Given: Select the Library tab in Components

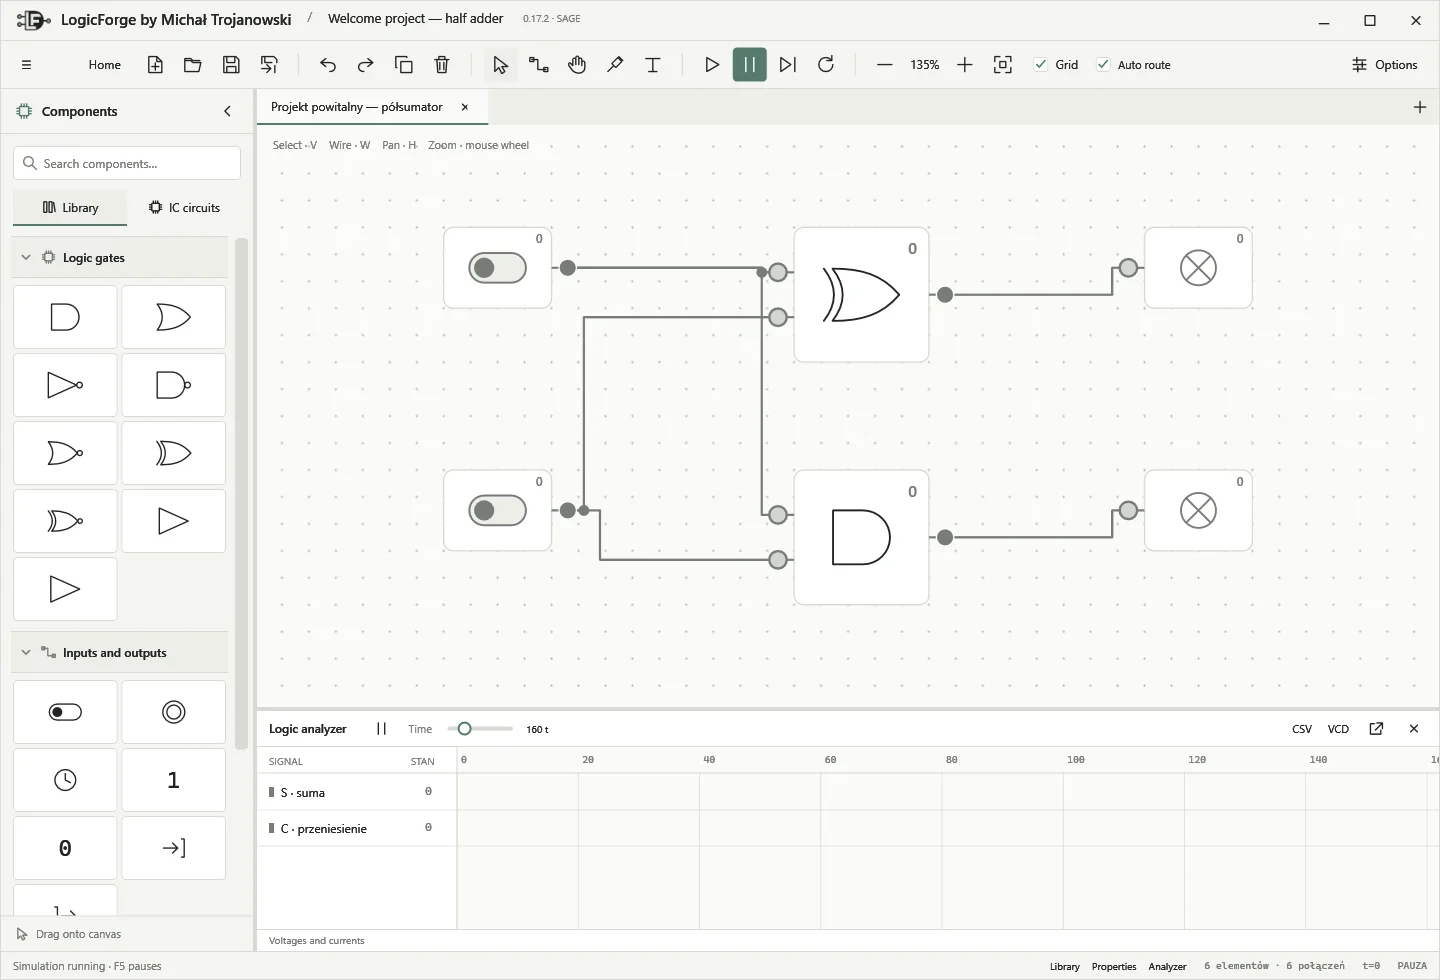Looking at the screenshot, I should (71, 208).
